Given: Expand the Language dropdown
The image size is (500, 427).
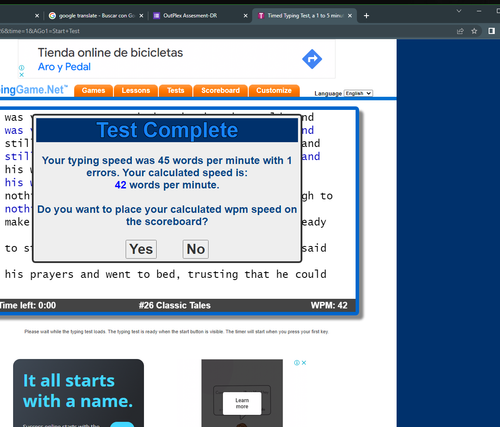Looking at the screenshot, I should pos(358,93).
